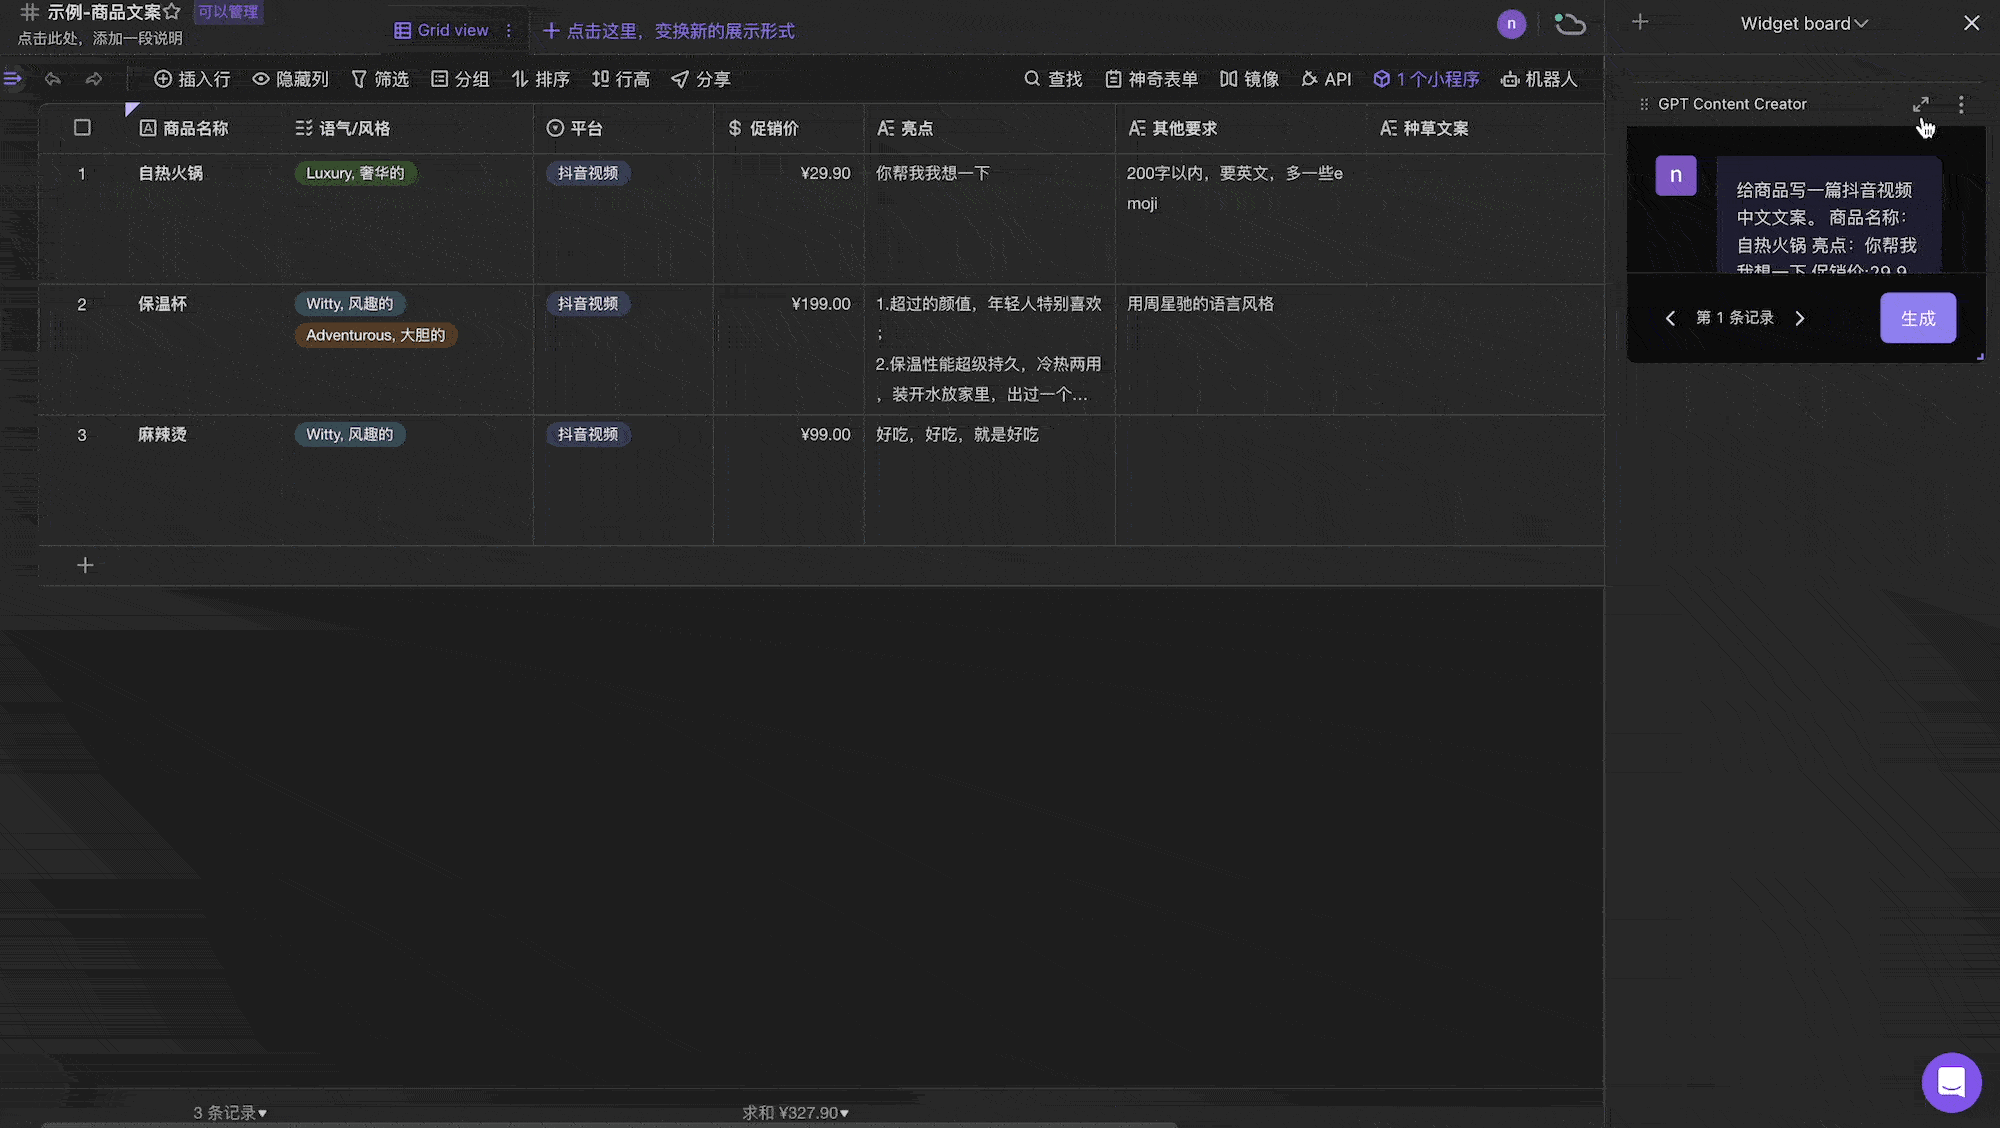Image resolution: width=2000 pixels, height=1128 pixels.
Task: Click link to add a new view form
Action: (x=669, y=31)
